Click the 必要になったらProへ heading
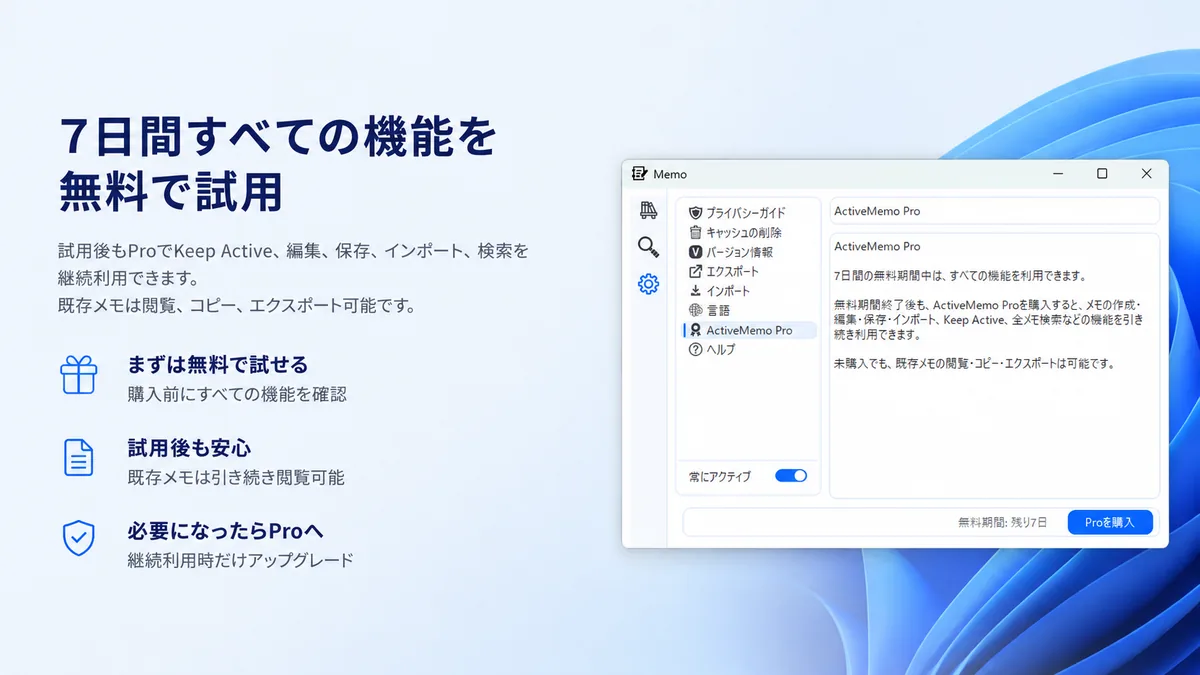This screenshot has height=675, width=1200. (225, 530)
